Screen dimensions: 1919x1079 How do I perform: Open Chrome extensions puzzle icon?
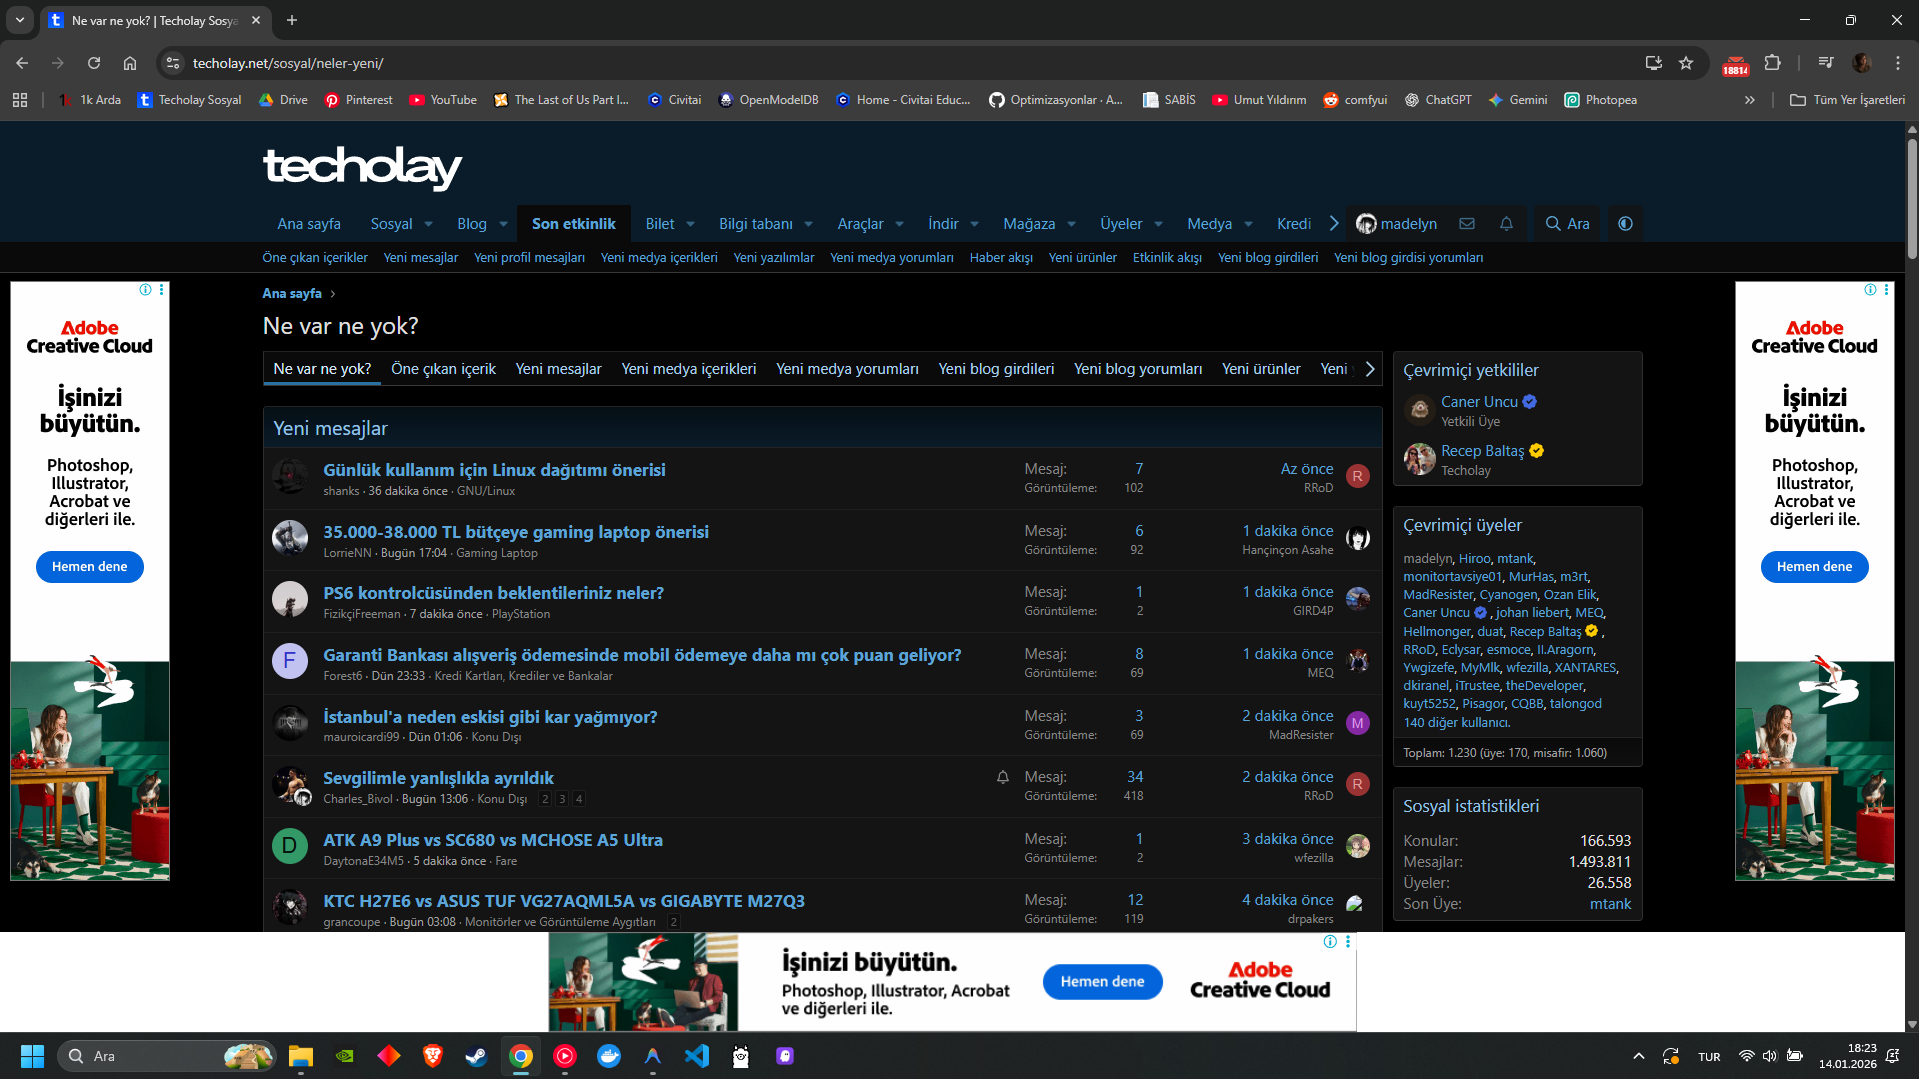click(1772, 63)
